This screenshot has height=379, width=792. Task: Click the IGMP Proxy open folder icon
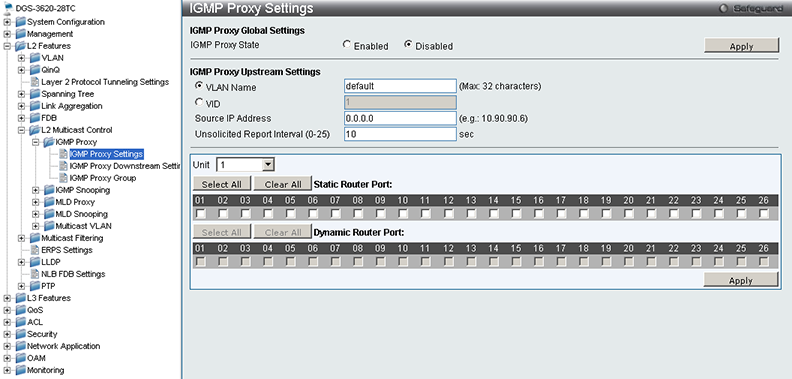[x=48, y=142]
